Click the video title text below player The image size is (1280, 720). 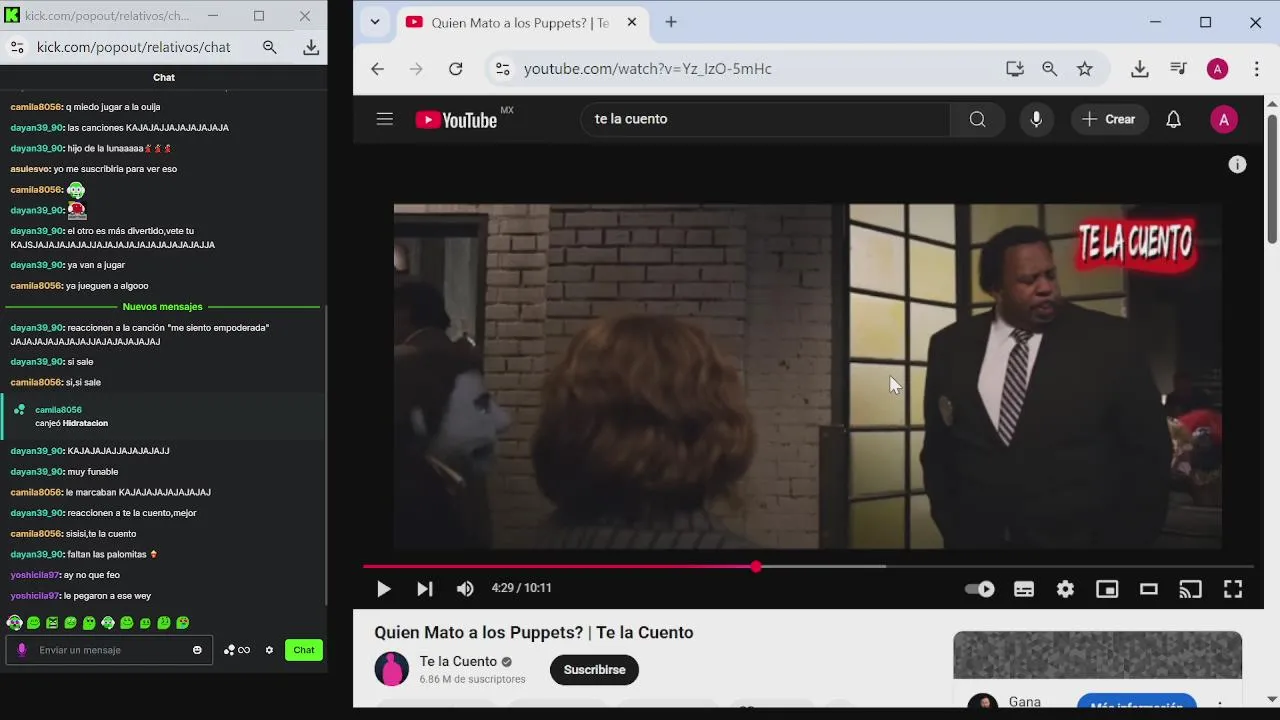point(533,633)
